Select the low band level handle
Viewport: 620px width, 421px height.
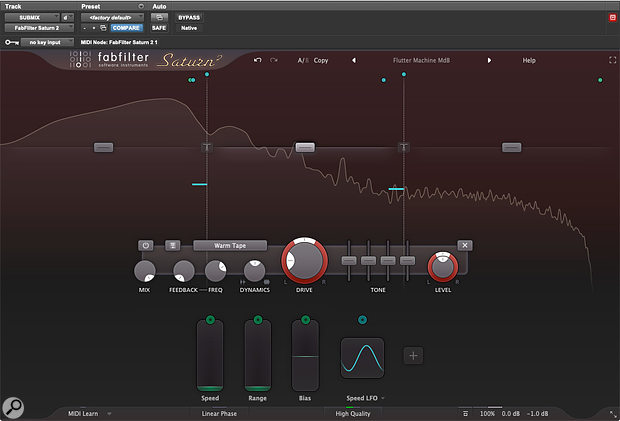click(104, 147)
